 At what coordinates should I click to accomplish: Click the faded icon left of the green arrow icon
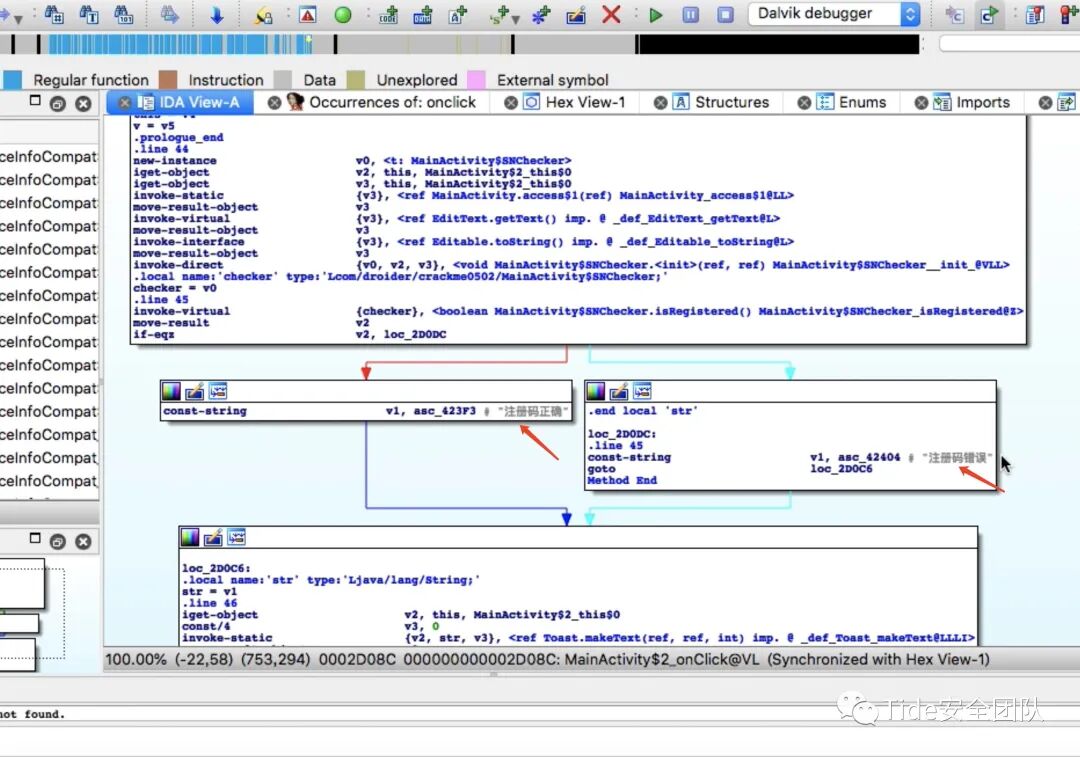point(954,14)
